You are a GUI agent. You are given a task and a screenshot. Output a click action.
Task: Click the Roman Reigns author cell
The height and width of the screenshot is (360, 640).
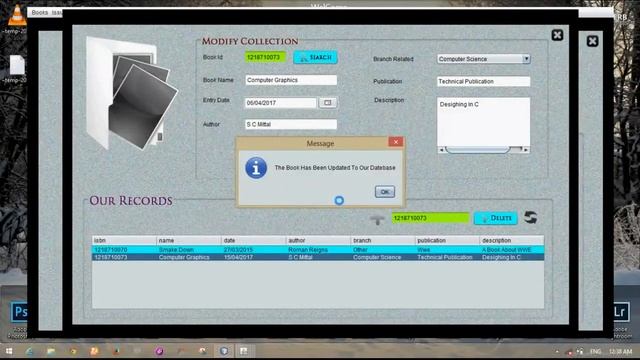tap(318, 249)
